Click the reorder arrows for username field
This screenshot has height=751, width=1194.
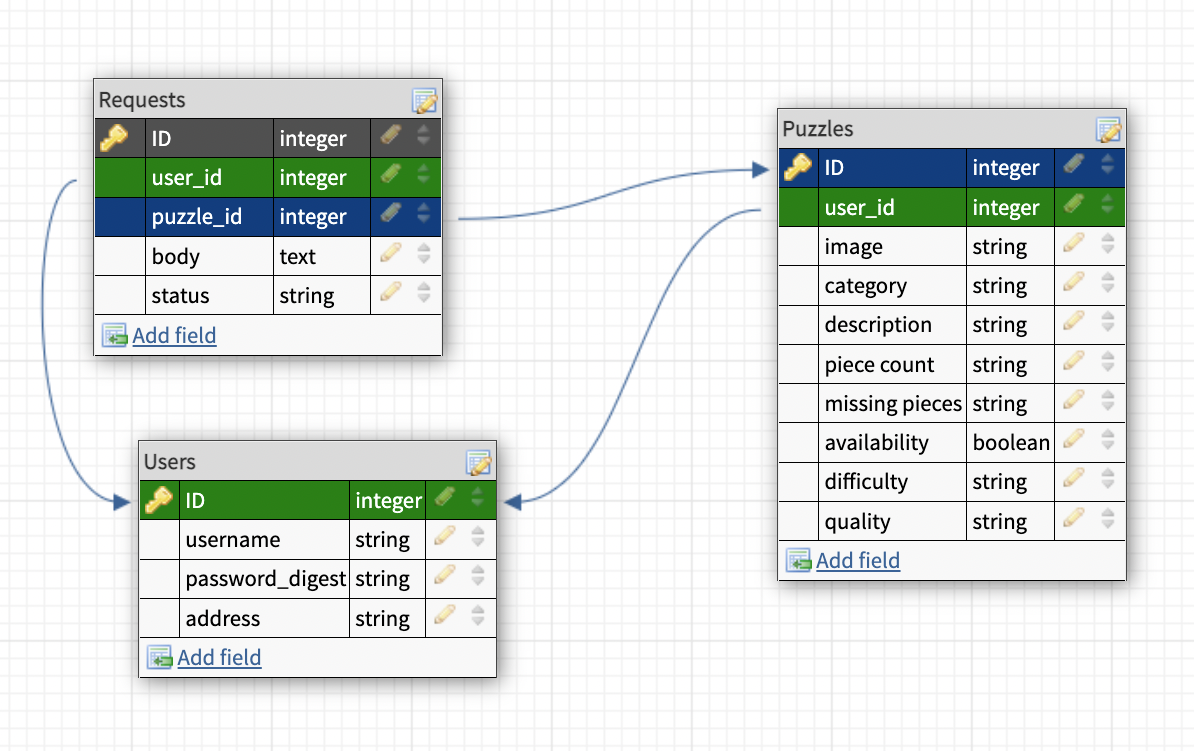[477, 537]
